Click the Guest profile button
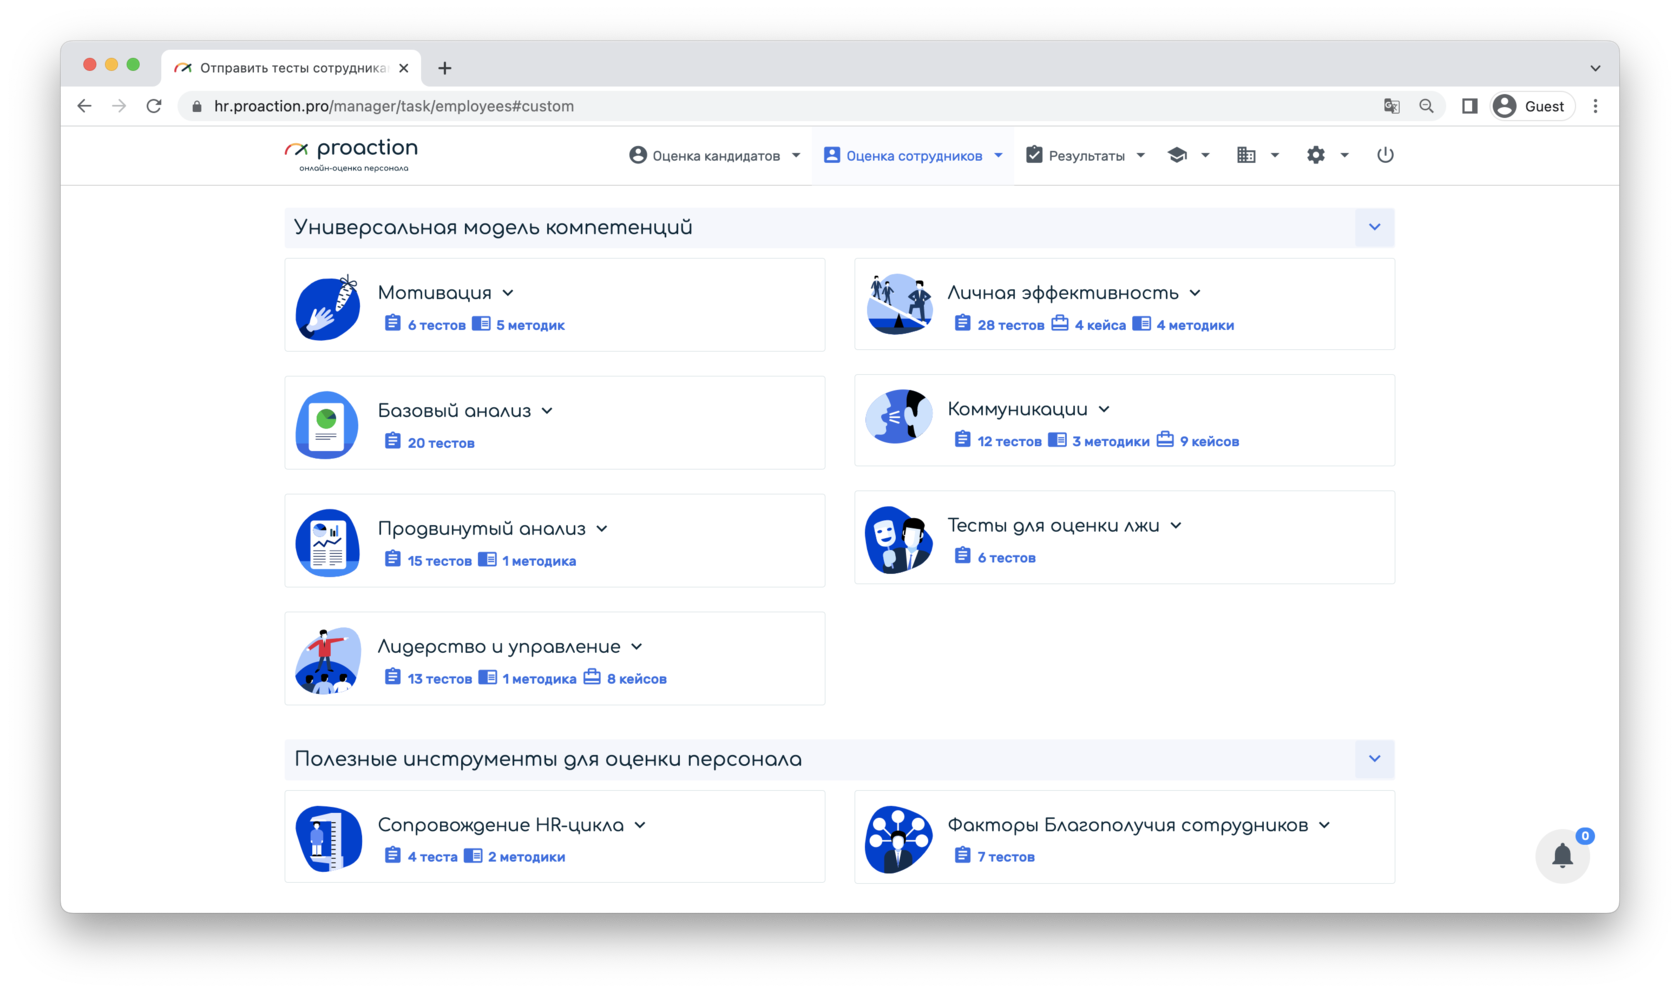 (1530, 106)
